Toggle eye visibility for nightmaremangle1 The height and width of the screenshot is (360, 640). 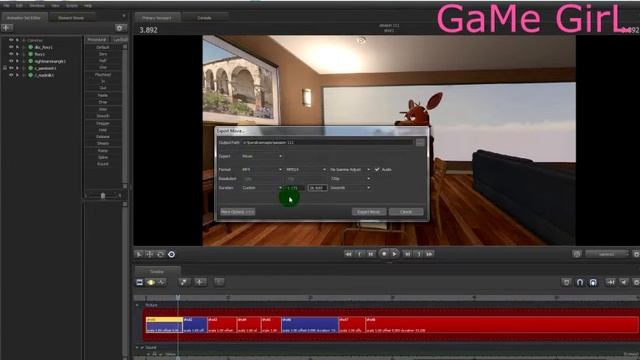[11, 61]
